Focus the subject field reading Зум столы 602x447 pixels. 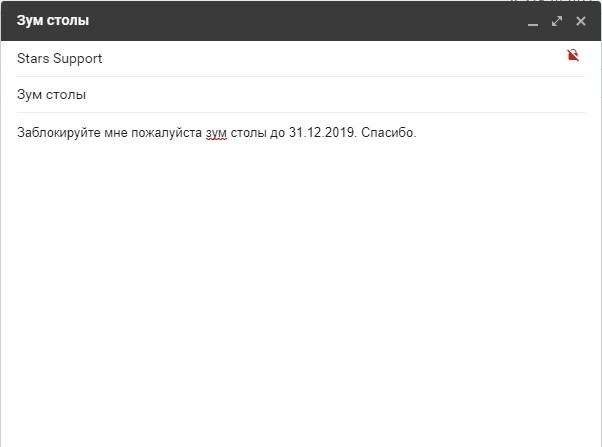click(x=301, y=94)
